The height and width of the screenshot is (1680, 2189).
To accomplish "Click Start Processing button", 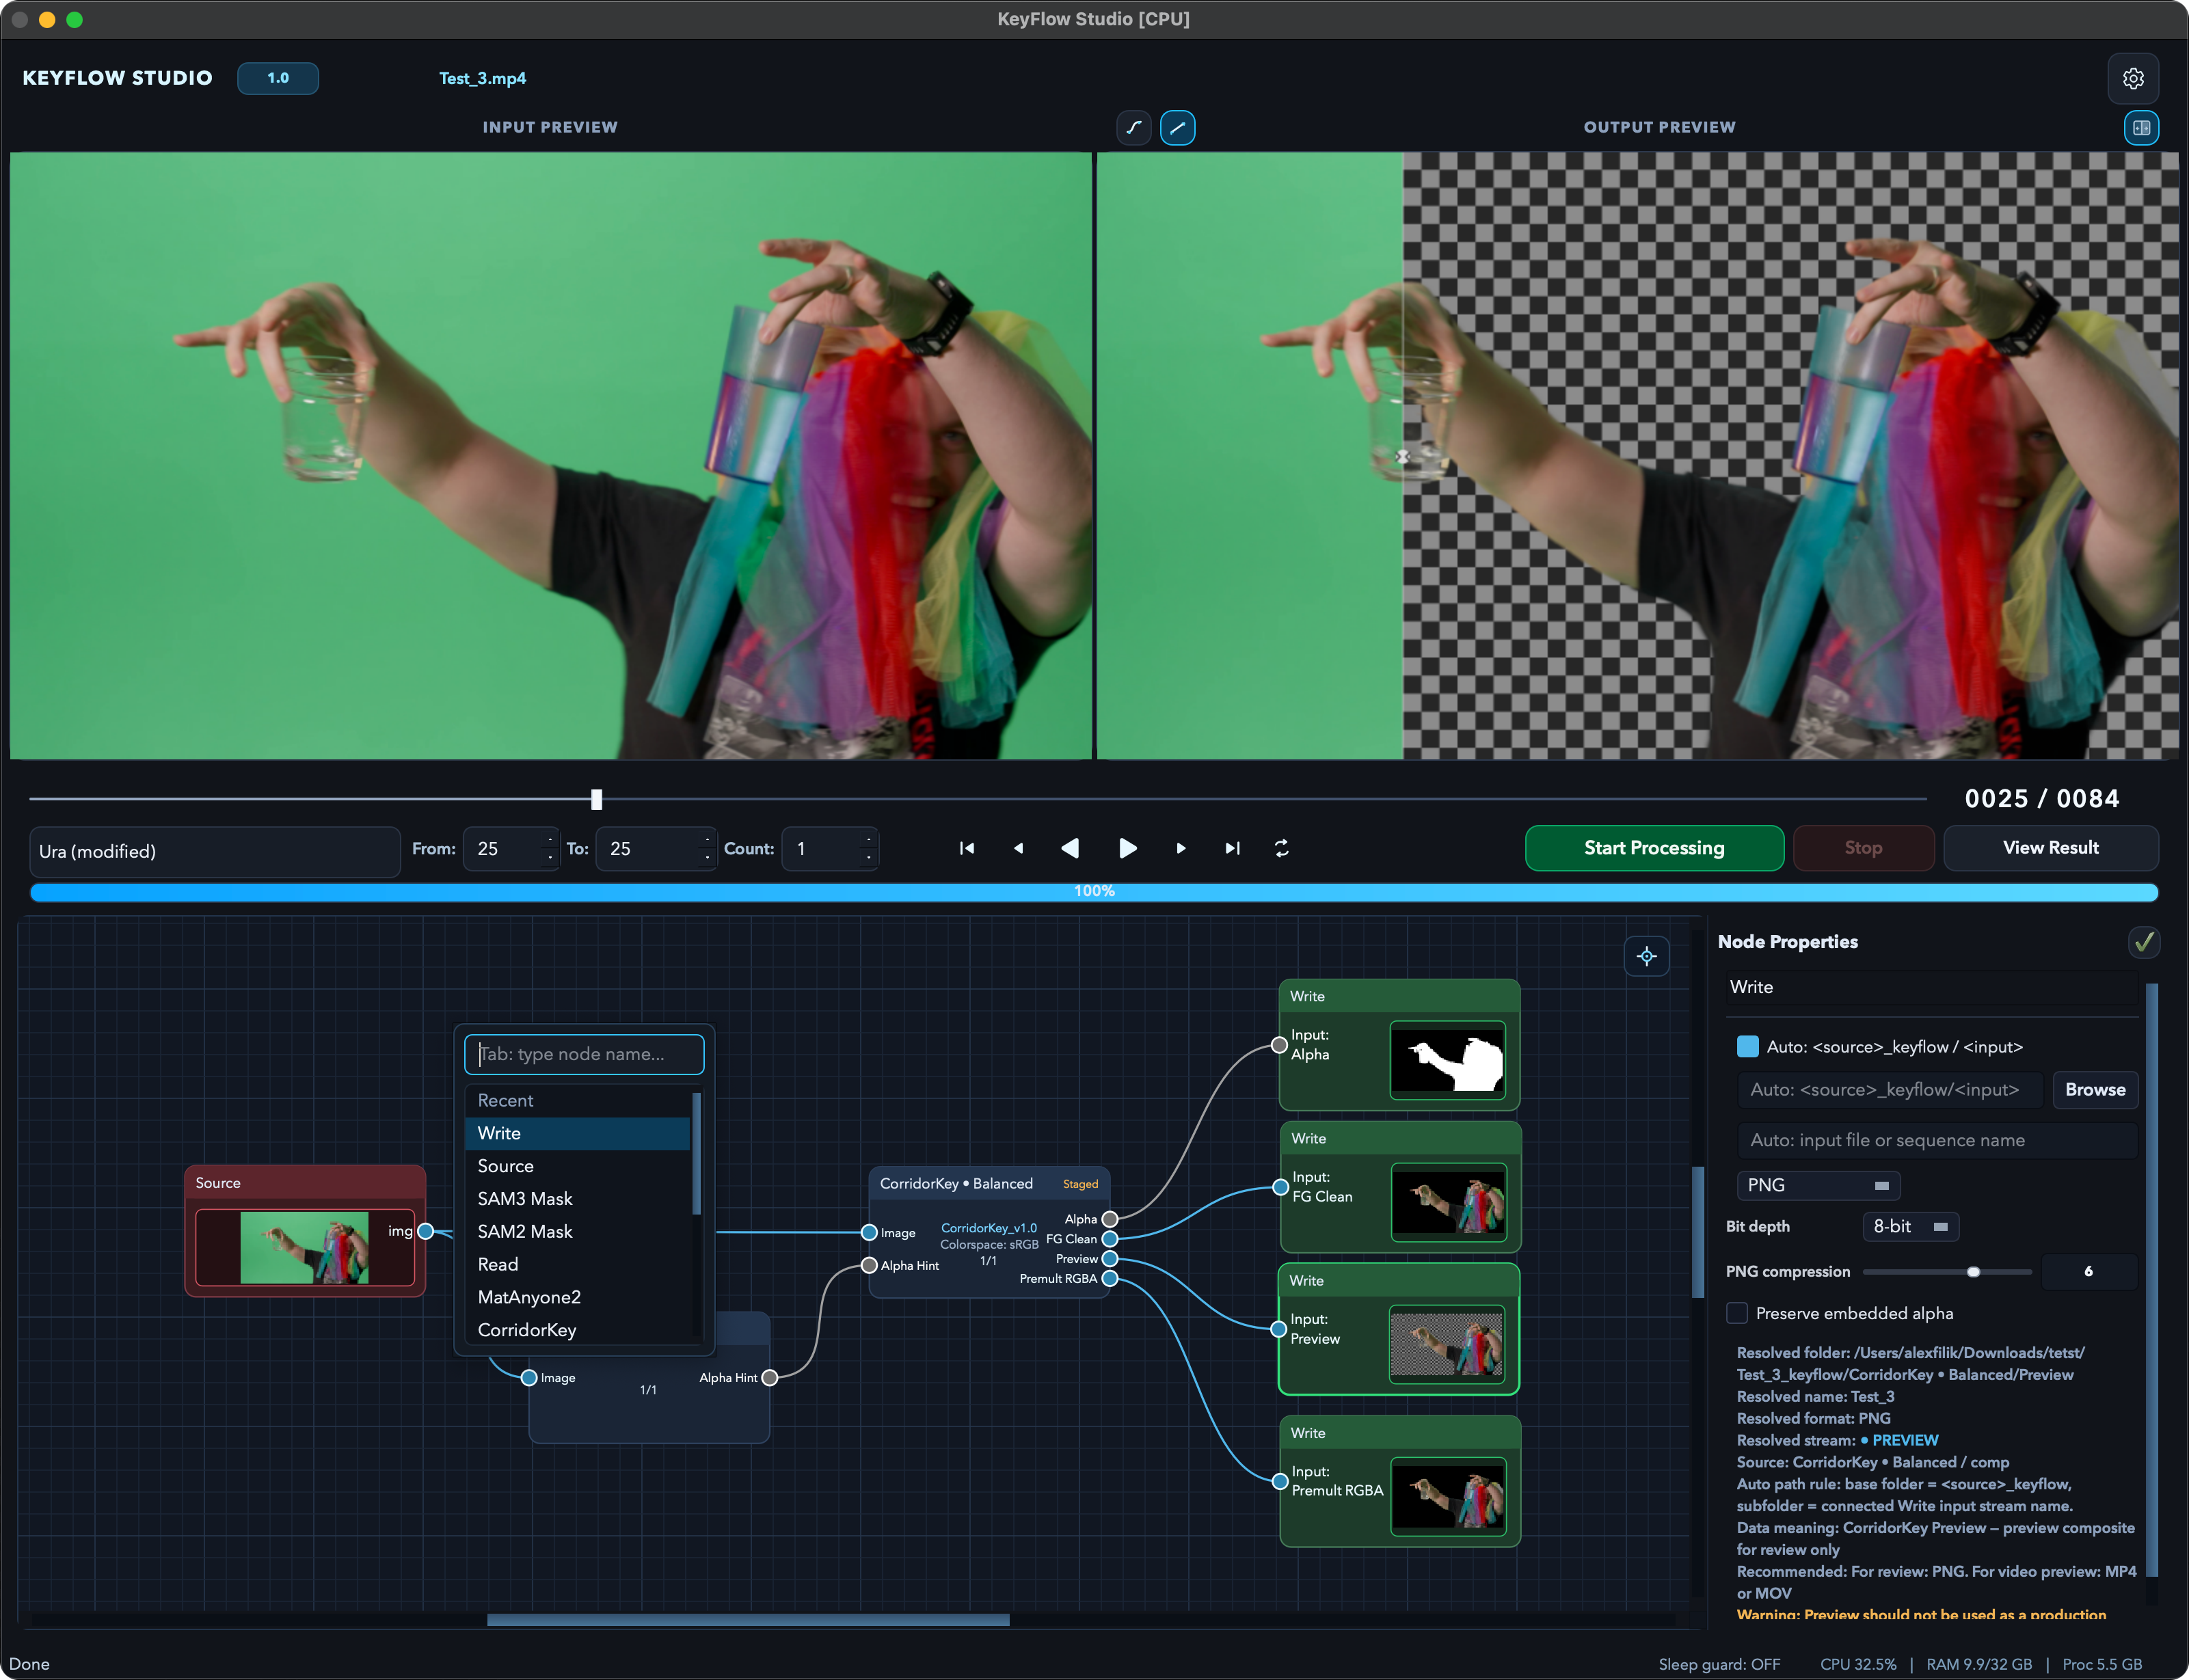I will 1654,848.
